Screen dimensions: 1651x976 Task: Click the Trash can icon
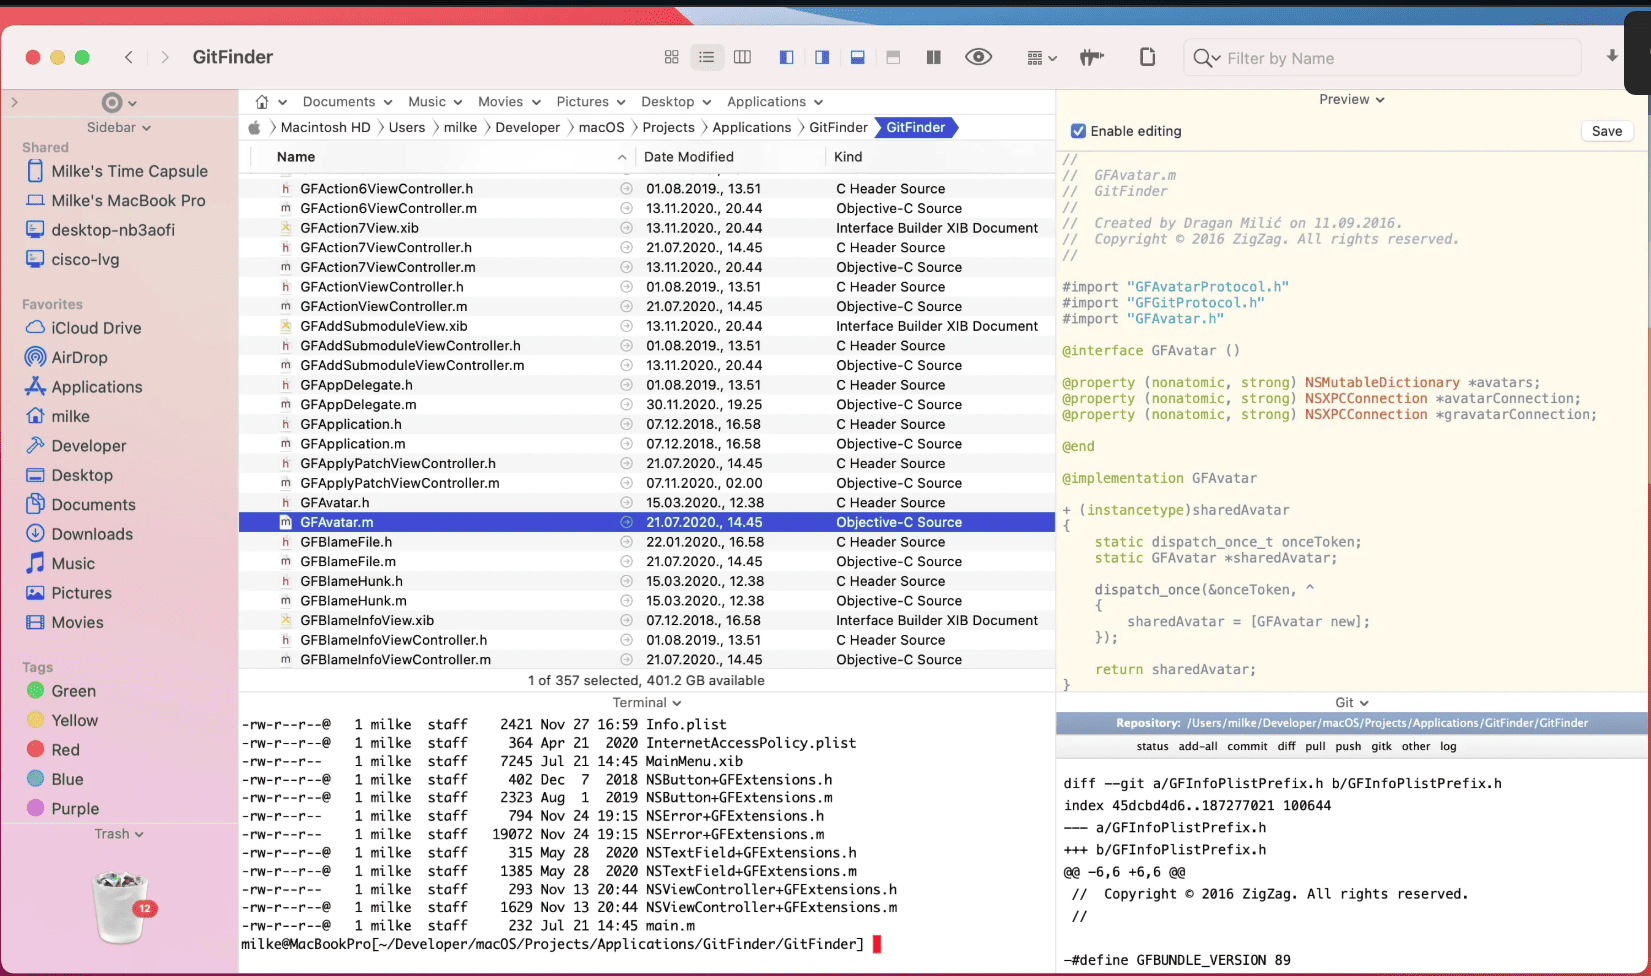(x=121, y=906)
